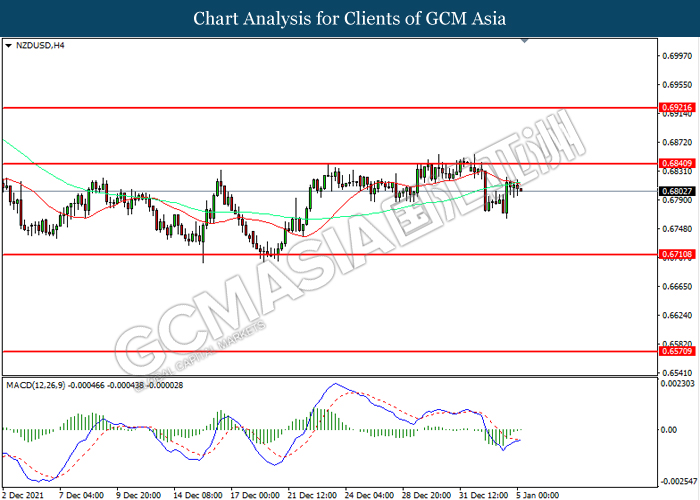Screen dimensions: 700x500
Task: Click the 21 Dec 12:00 time label
Action: 312,495
